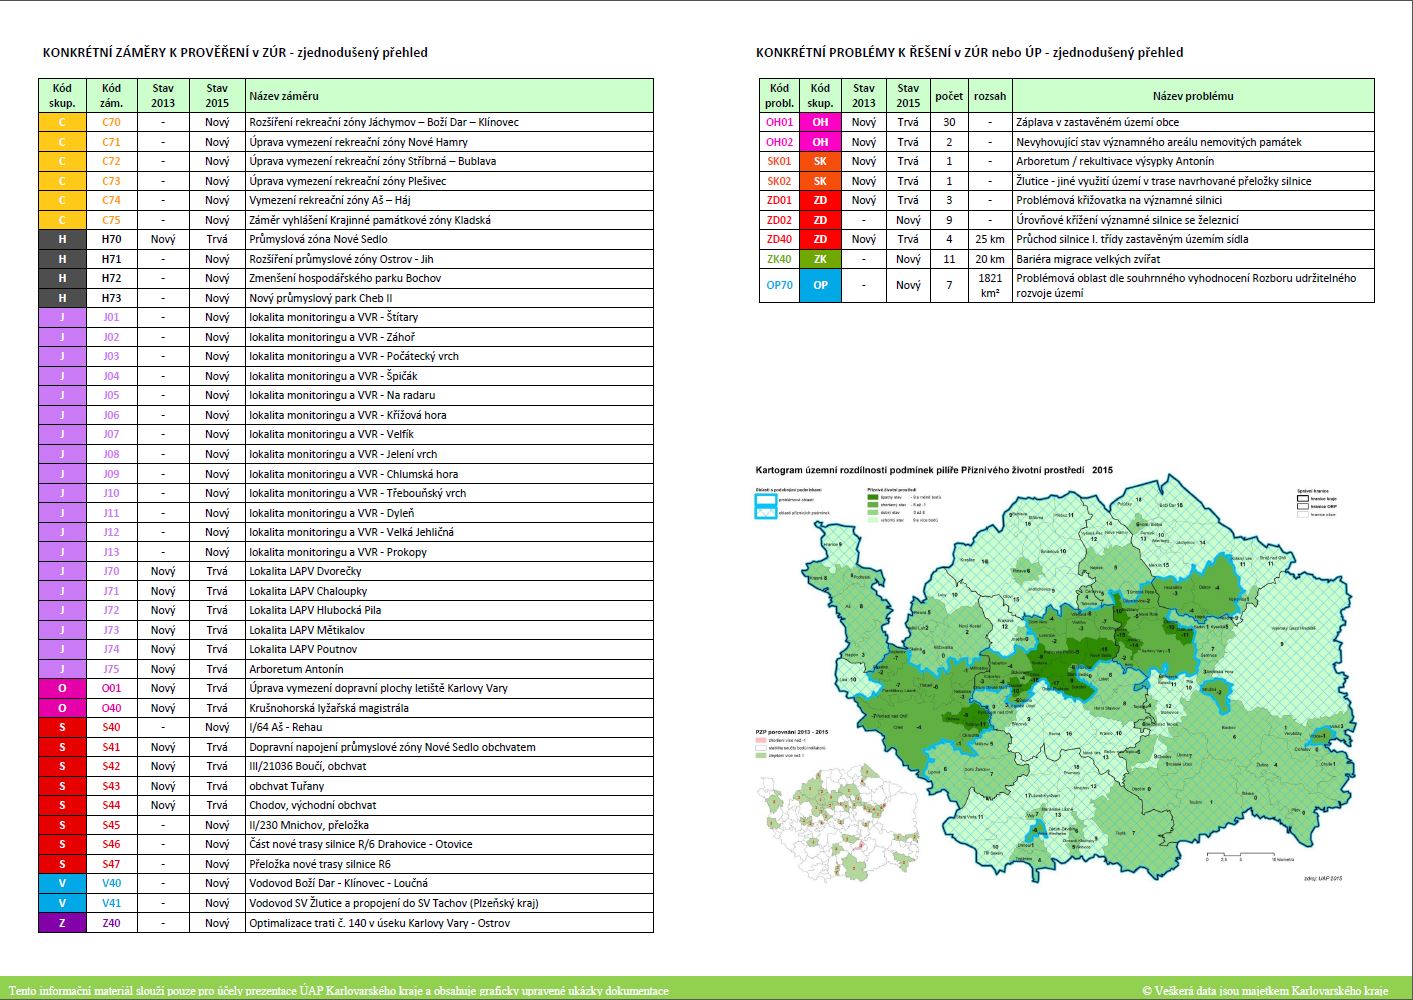The height and width of the screenshot is (1000, 1413).
Task: Click the '1821 km²' rozsah value
Action: pyautogui.click(x=990, y=285)
